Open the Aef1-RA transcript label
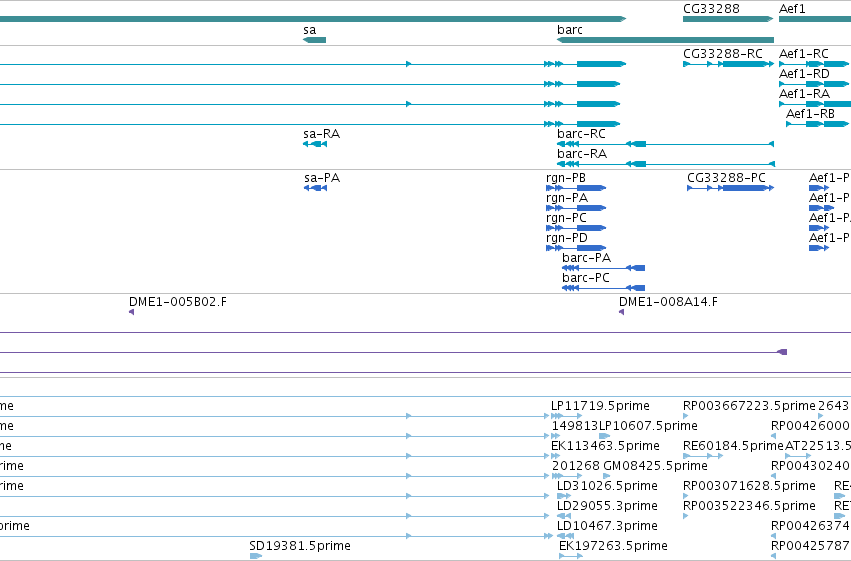Image resolution: width=851 pixels, height=561 pixels. pyautogui.click(x=804, y=94)
